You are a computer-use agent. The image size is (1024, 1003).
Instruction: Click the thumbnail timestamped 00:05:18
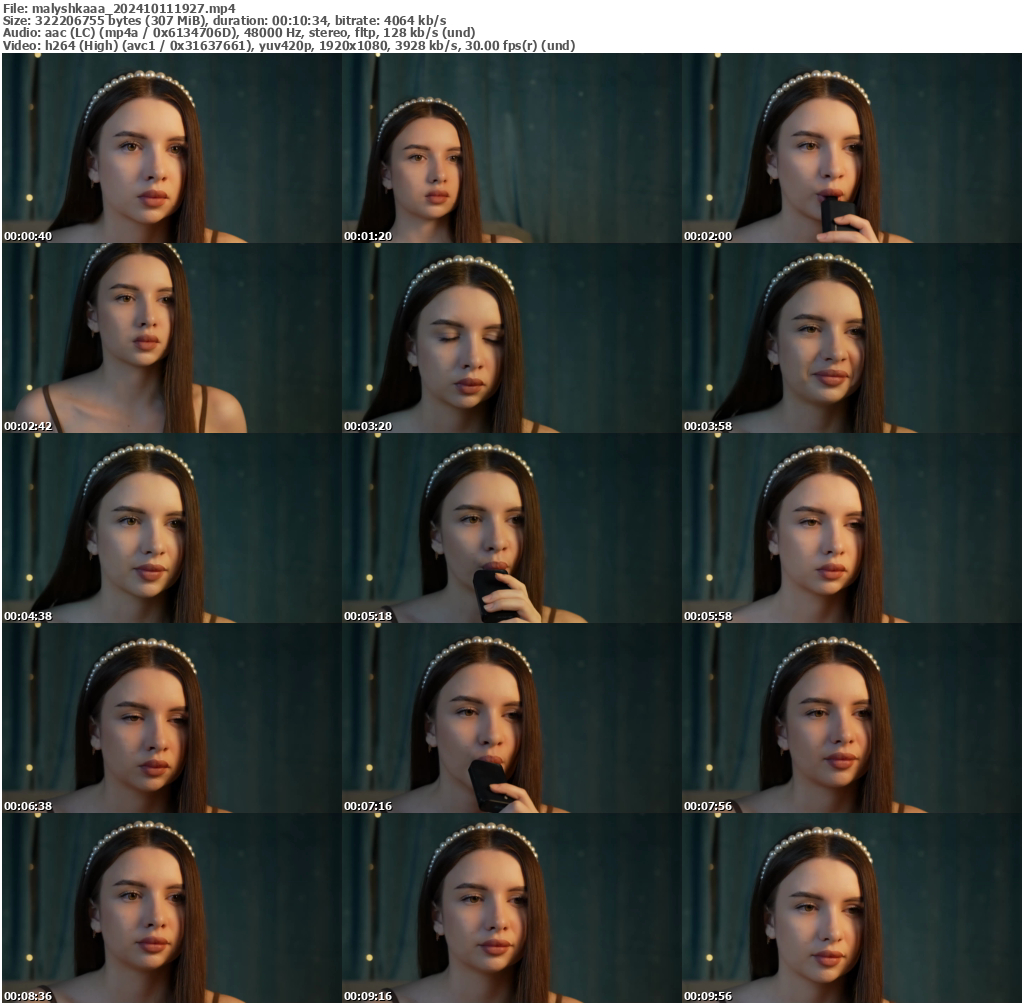511,528
